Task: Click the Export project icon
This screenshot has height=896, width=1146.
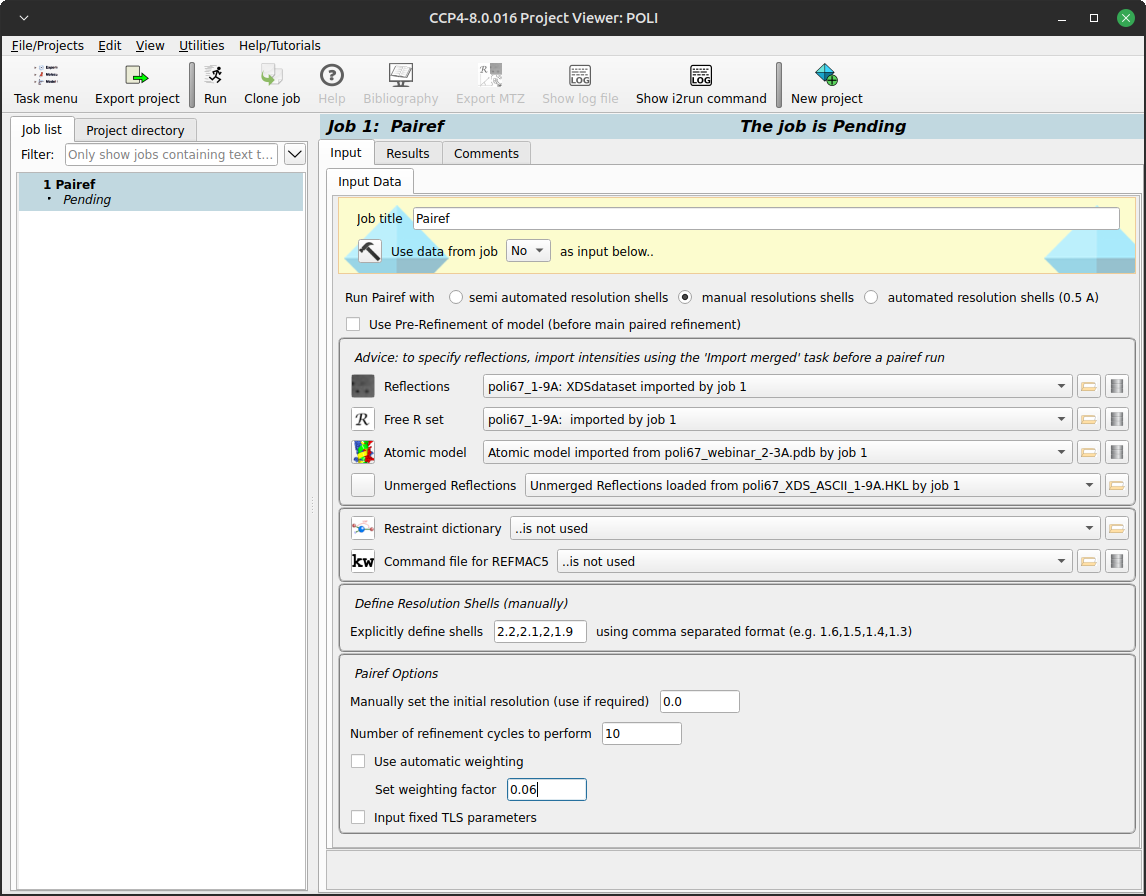Action: click(137, 84)
